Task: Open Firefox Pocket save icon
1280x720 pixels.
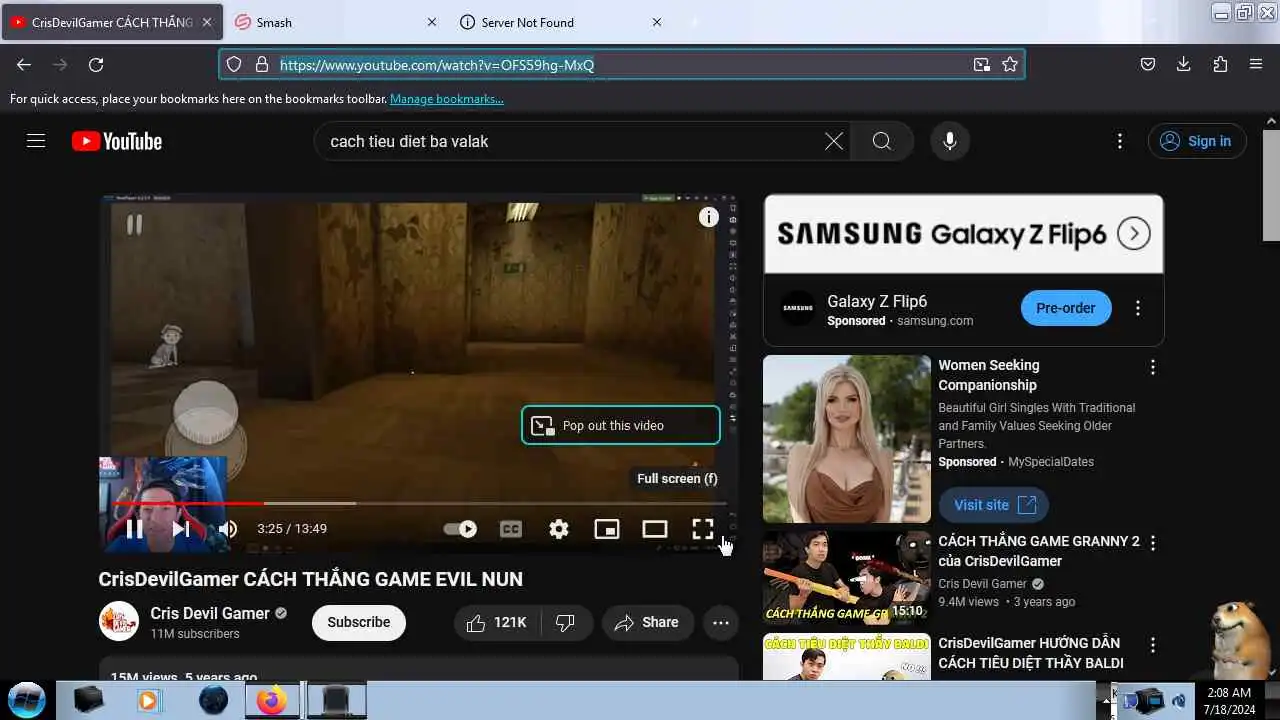Action: (x=1148, y=64)
